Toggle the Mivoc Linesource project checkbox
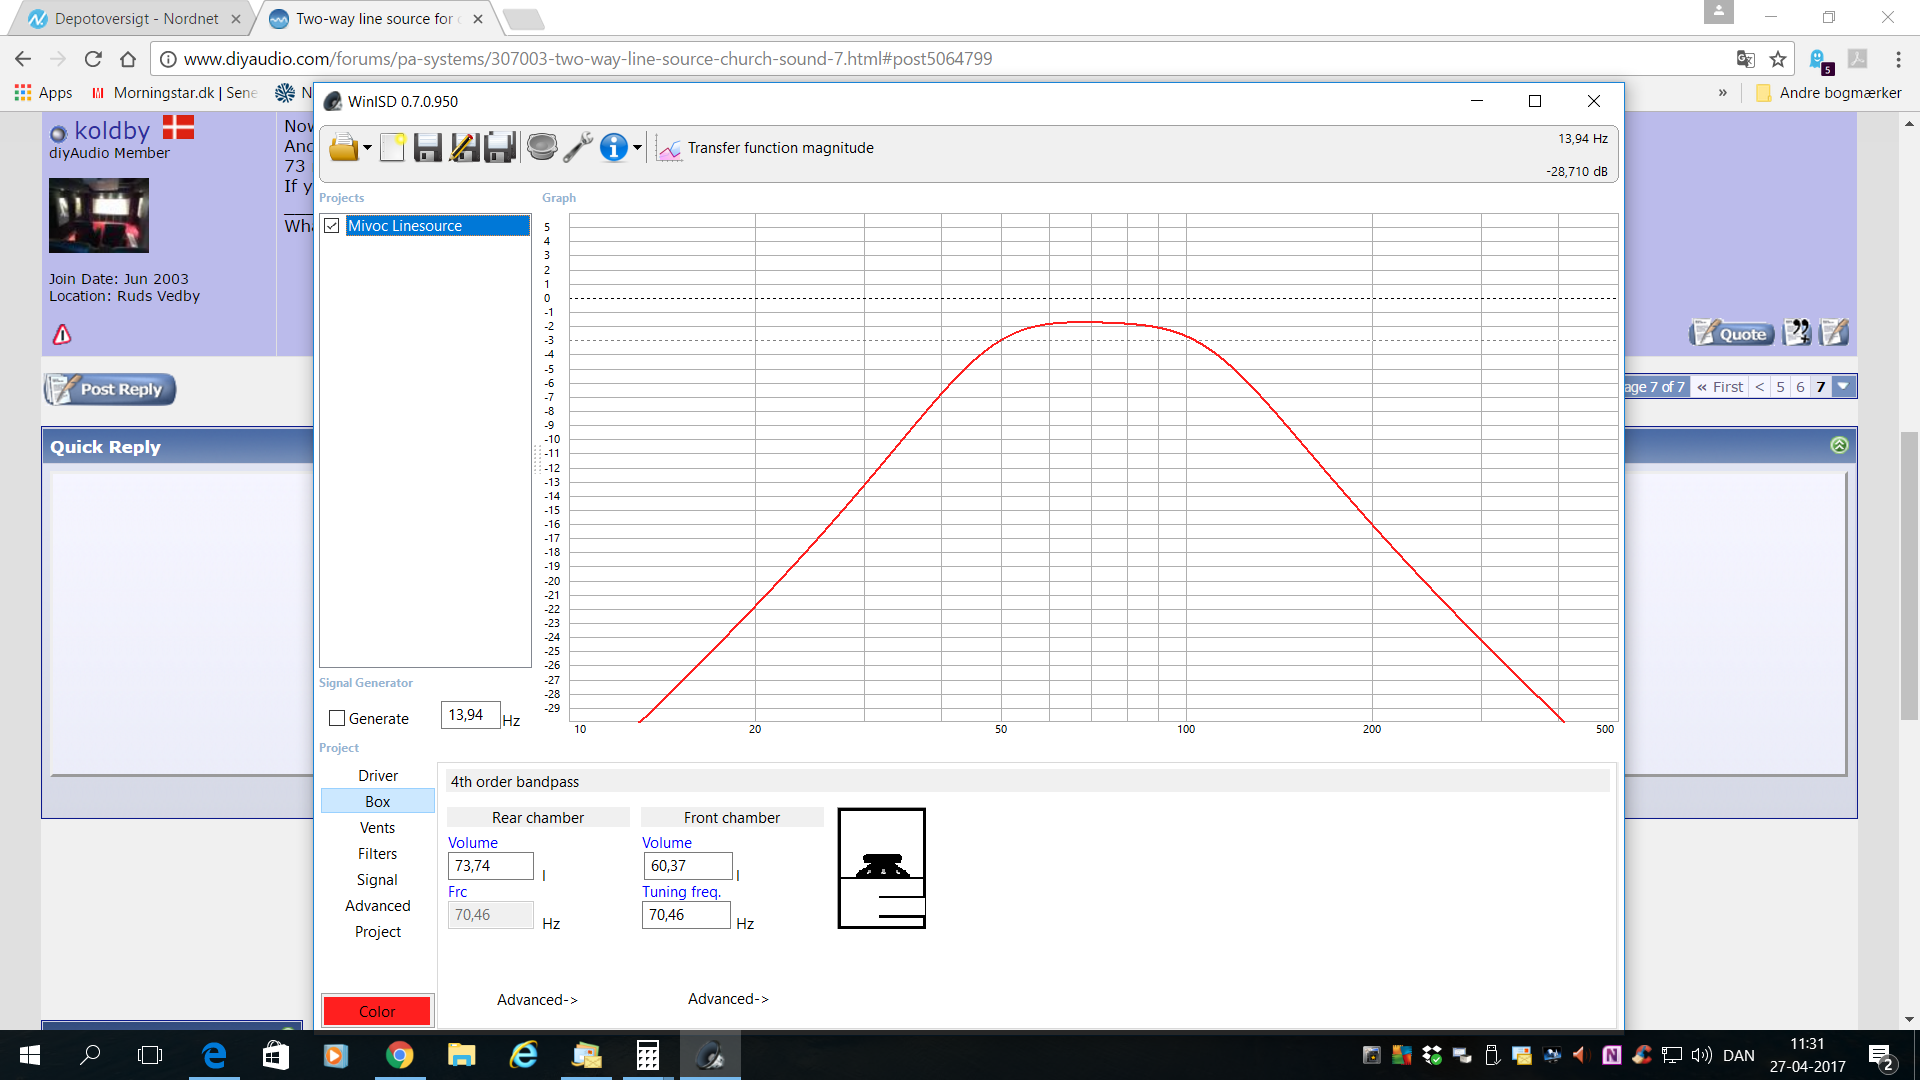The image size is (1920, 1080). coord(332,226)
